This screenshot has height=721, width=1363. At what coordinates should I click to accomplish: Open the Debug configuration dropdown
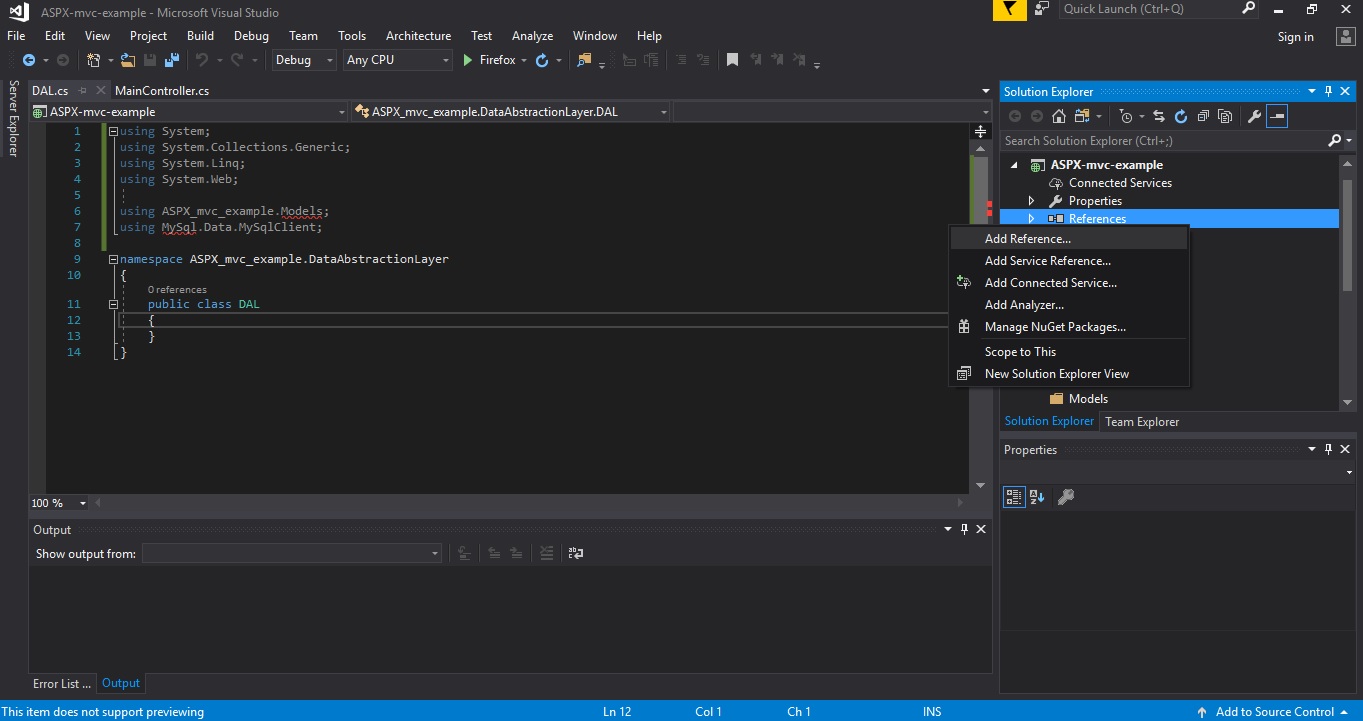(x=304, y=60)
